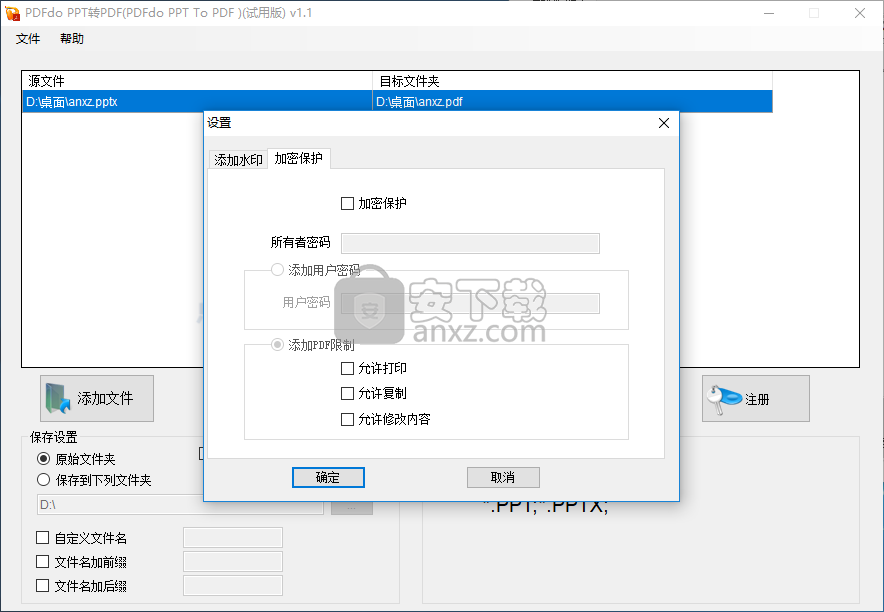Click the 源文件 column header
884x612 pixels.
point(197,81)
